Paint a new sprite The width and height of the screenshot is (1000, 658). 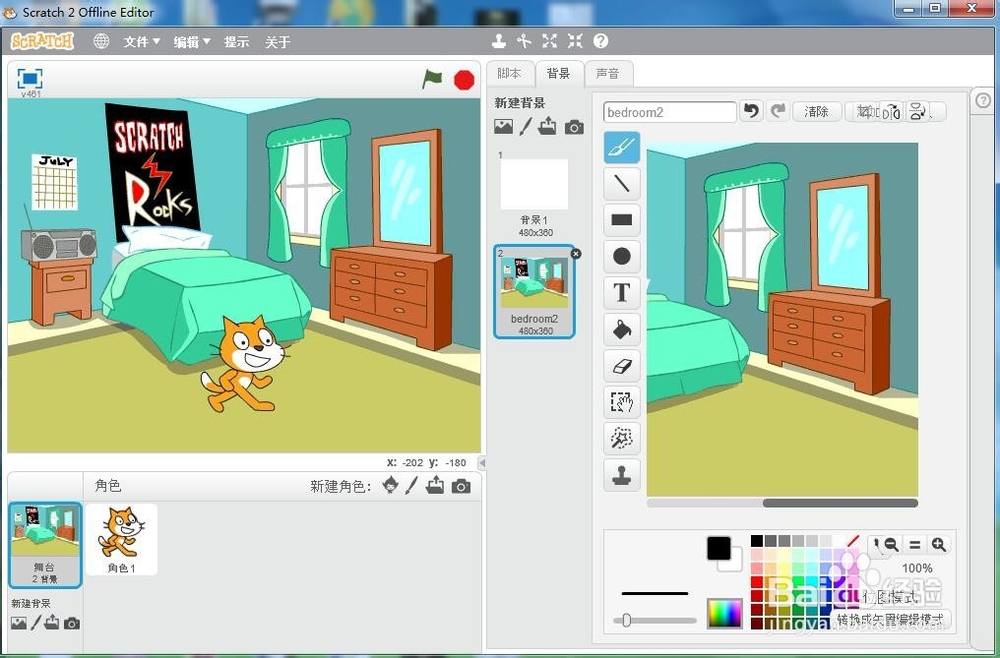[x=412, y=486]
